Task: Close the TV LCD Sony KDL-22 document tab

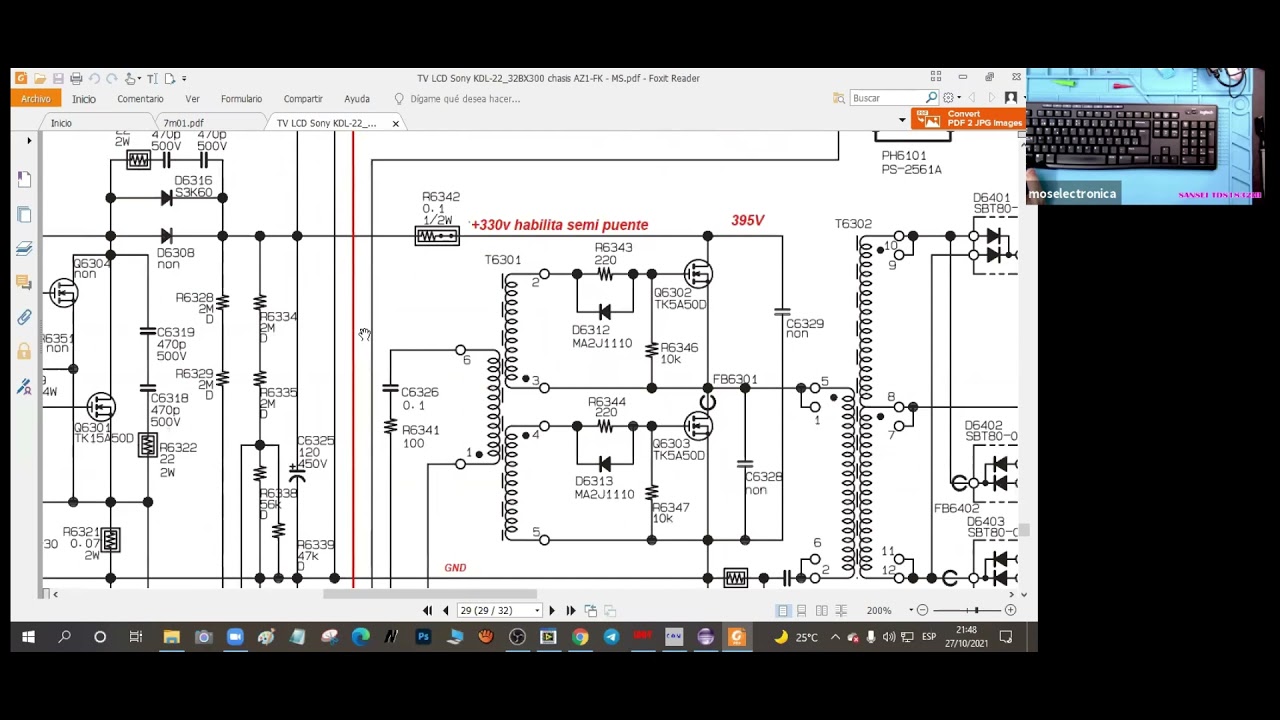Action: pos(395,123)
